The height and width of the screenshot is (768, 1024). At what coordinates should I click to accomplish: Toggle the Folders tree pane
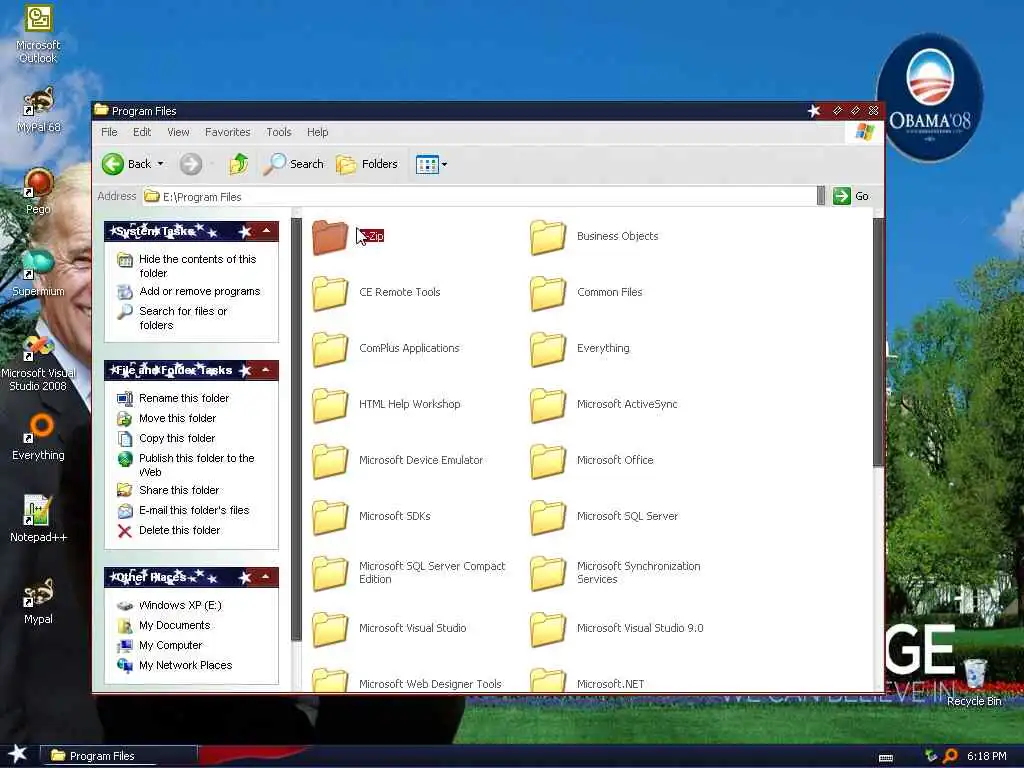click(x=367, y=164)
